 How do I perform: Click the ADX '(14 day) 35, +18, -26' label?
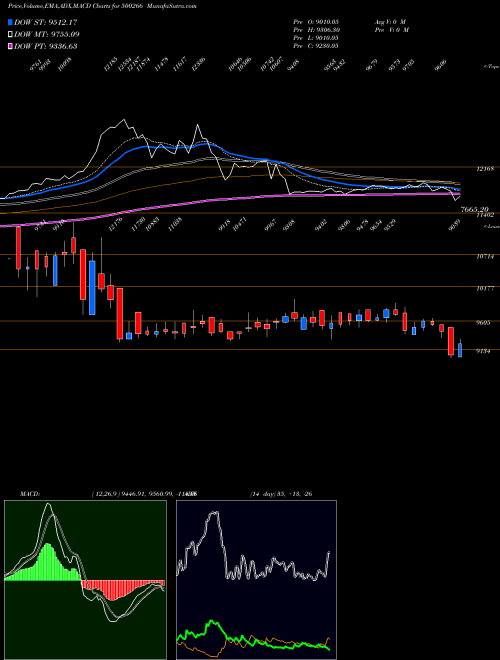[281, 494]
